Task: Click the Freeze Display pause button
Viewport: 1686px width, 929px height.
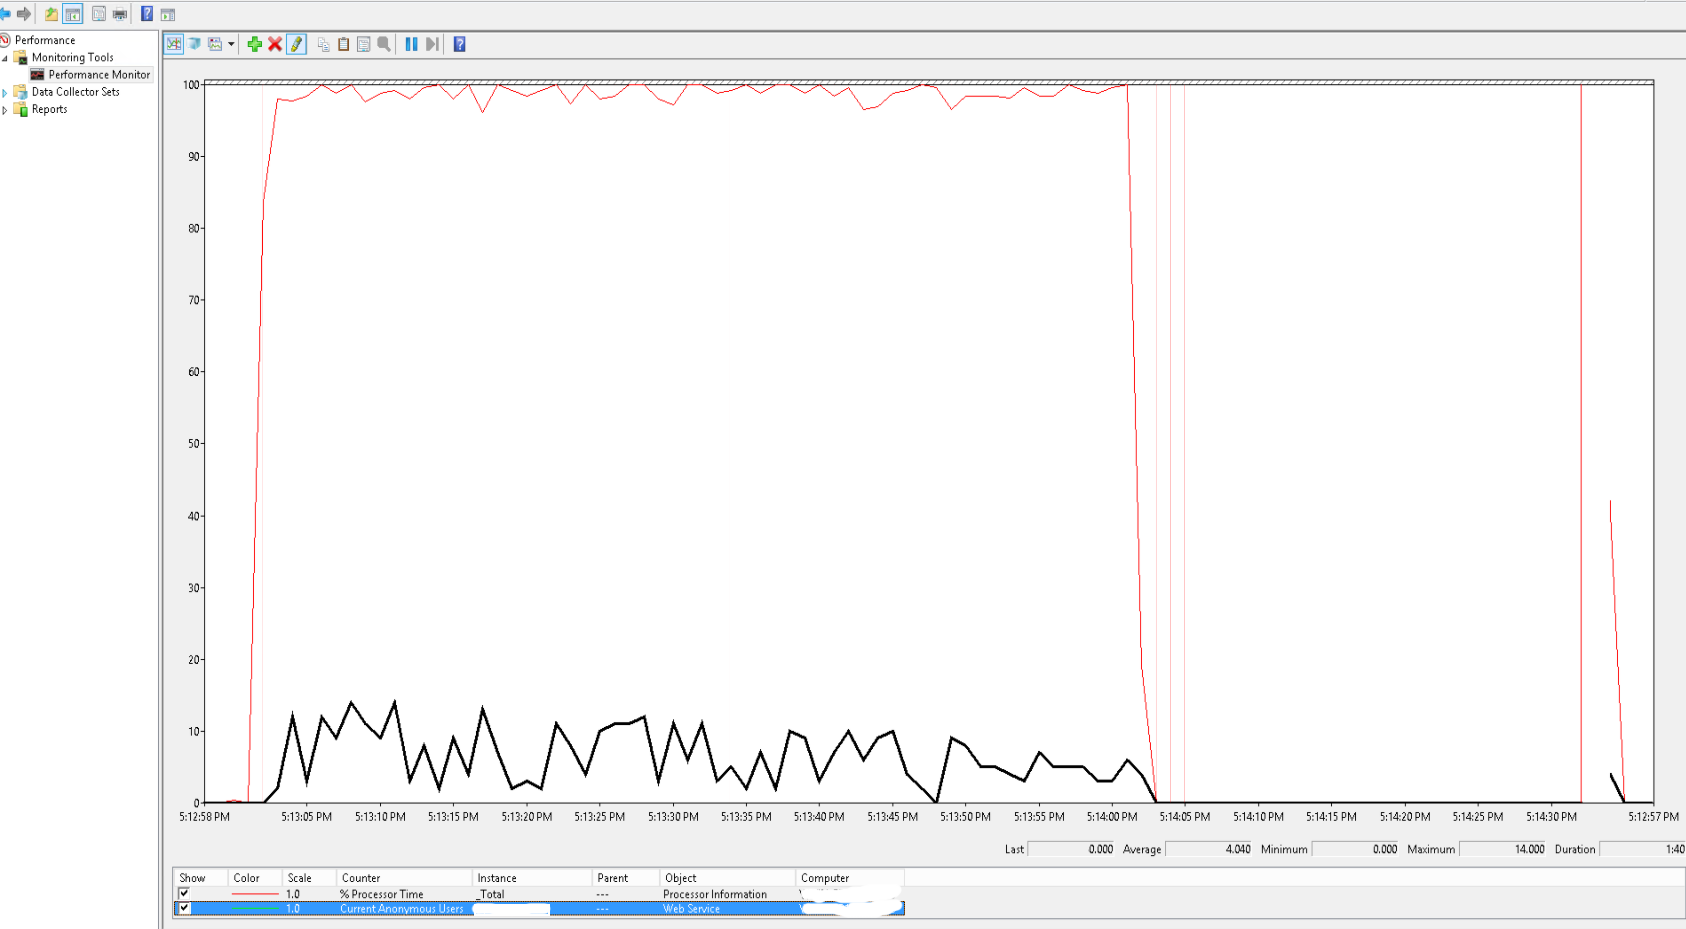Action: [411, 44]
